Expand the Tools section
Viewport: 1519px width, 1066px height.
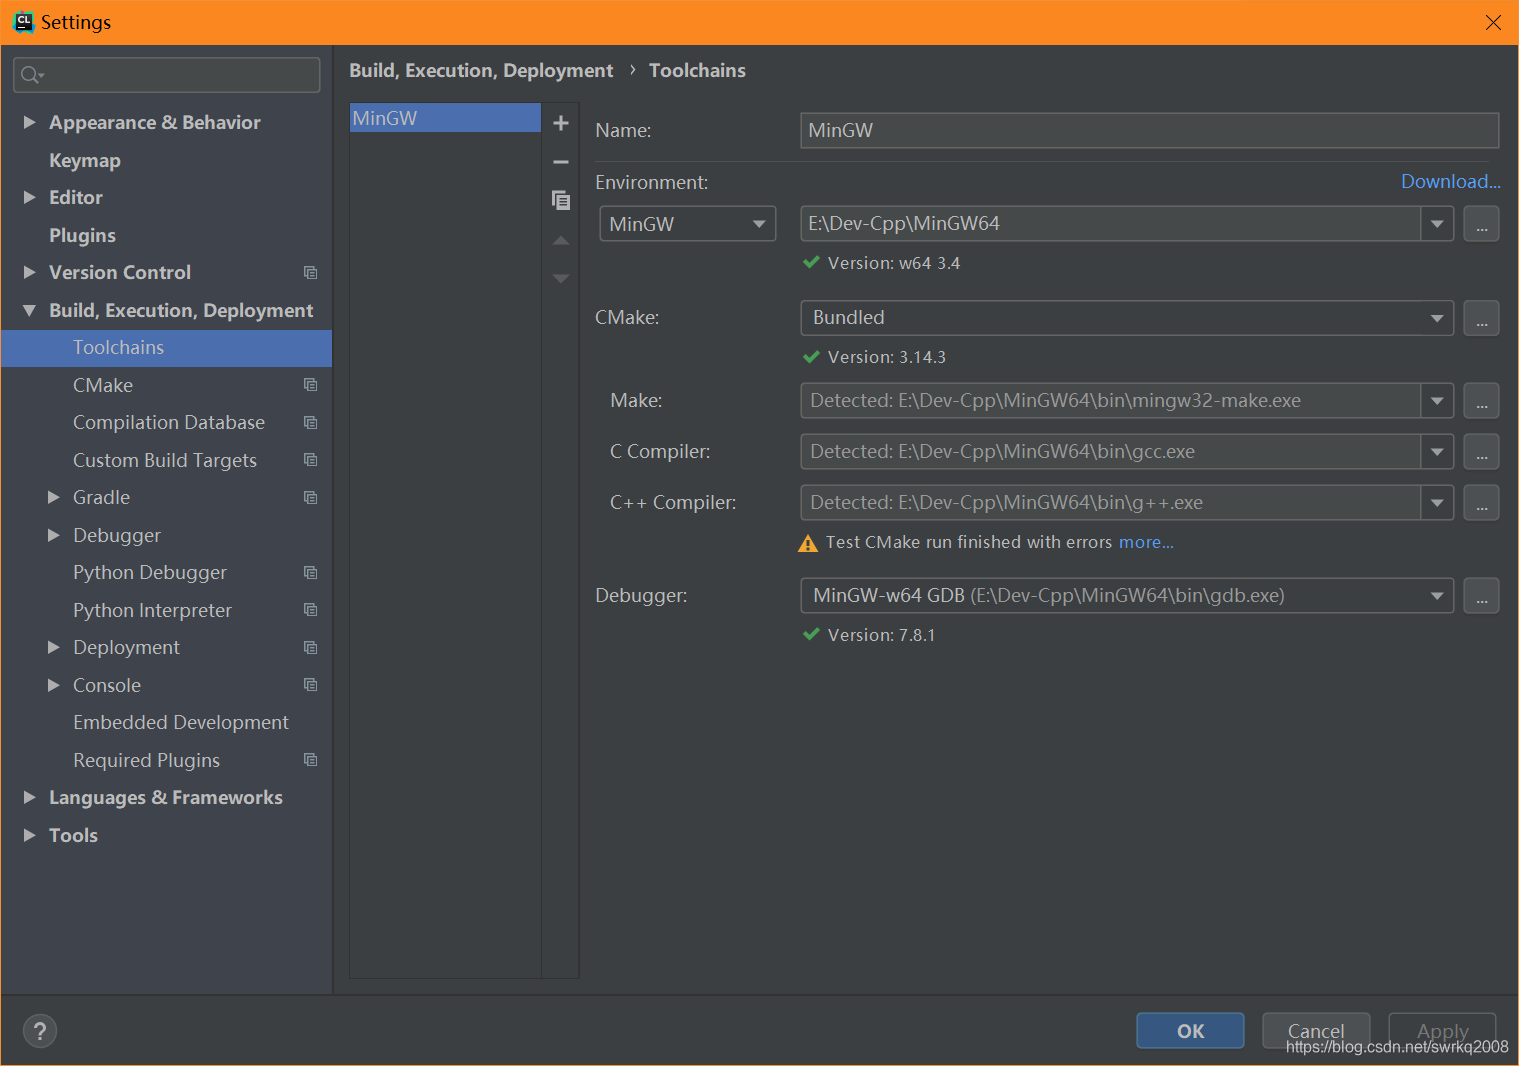pos(30,835)
